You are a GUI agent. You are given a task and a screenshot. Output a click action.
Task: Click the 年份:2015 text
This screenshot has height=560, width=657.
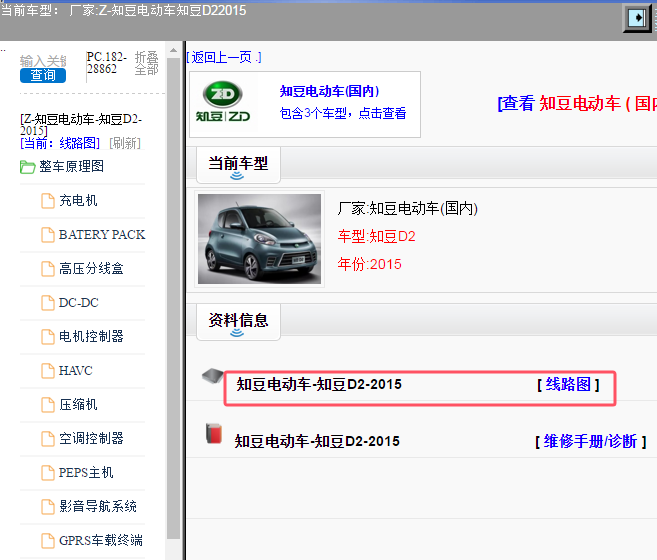coord(370,264)
